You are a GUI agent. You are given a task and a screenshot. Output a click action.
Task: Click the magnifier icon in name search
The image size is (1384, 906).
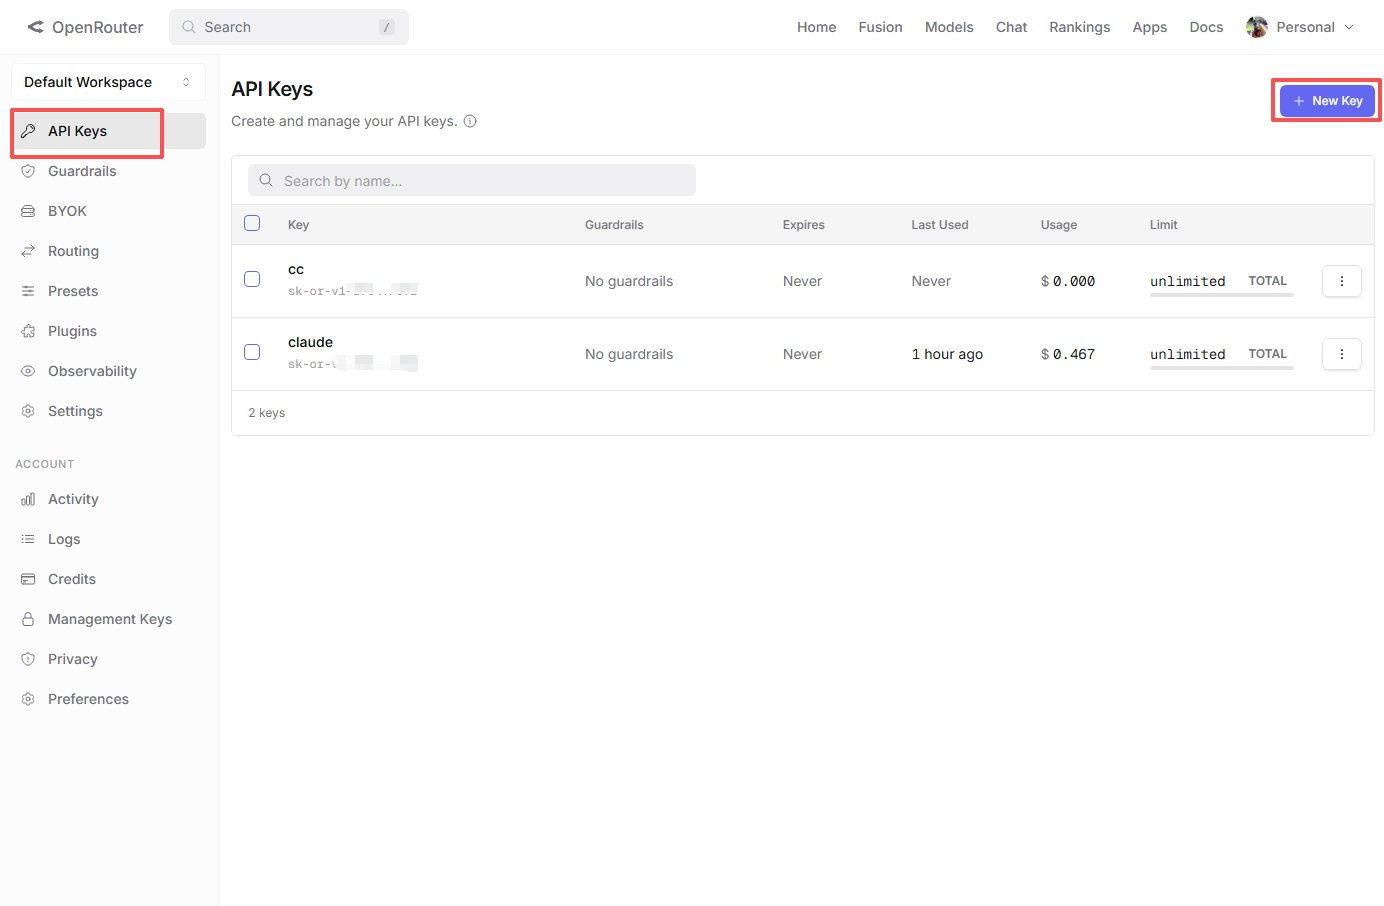tap(266, 181)
